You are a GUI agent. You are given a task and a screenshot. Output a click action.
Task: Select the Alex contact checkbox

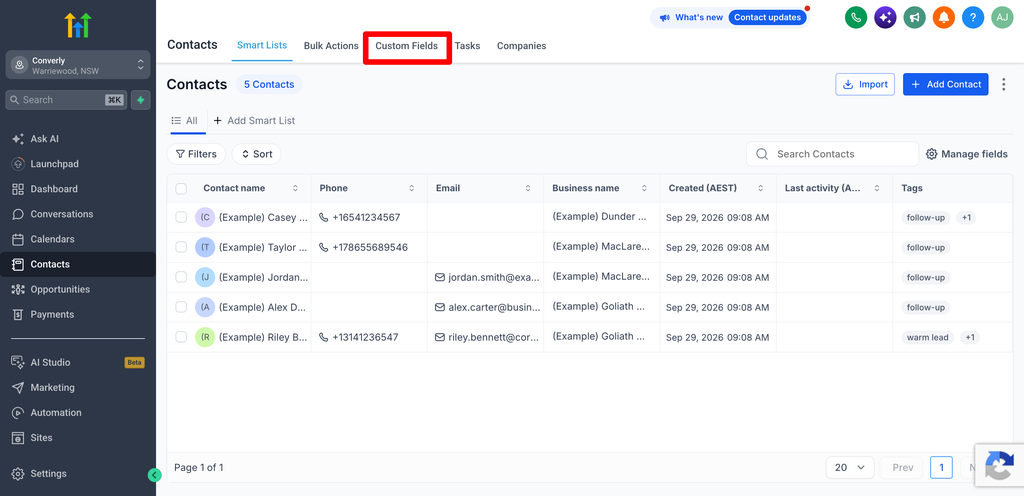click(181, 307)
